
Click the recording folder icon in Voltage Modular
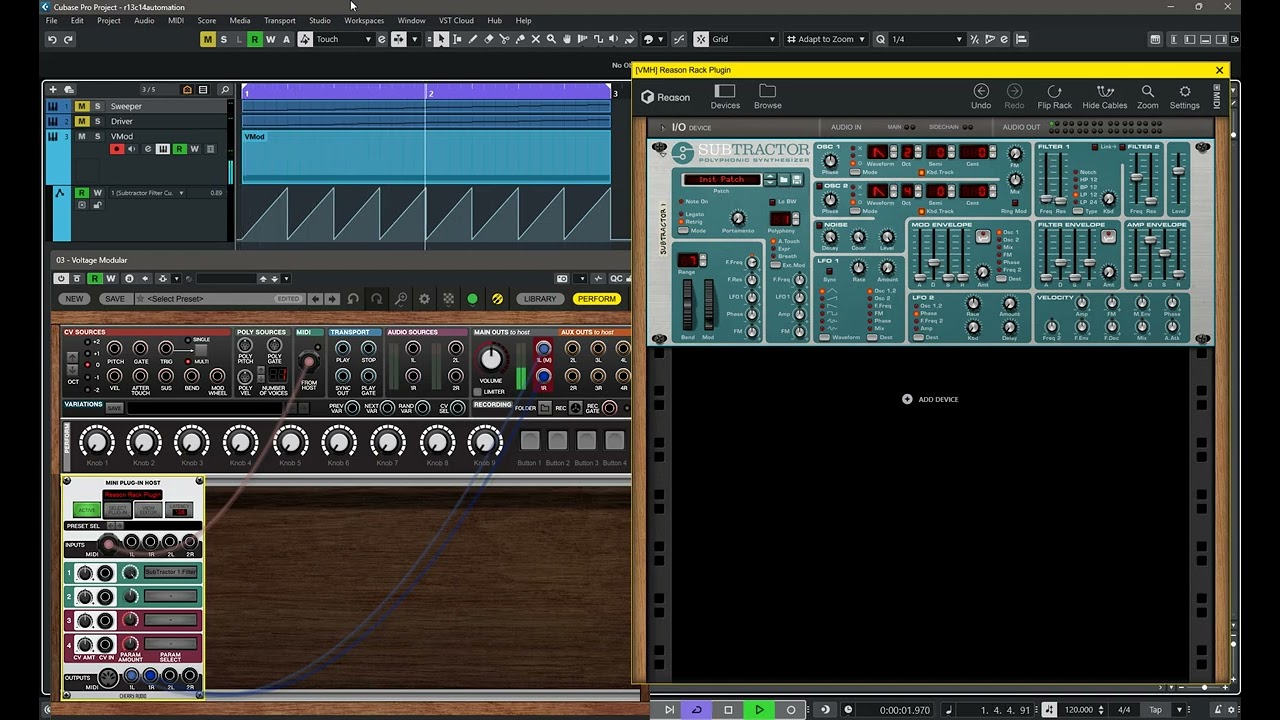[545, 408]
